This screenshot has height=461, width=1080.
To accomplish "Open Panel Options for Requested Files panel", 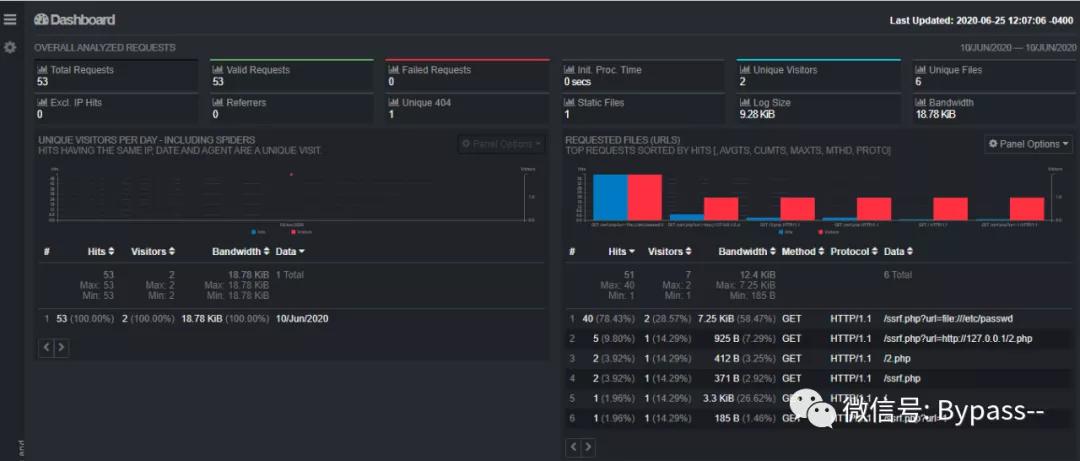I will [1028, 144].
